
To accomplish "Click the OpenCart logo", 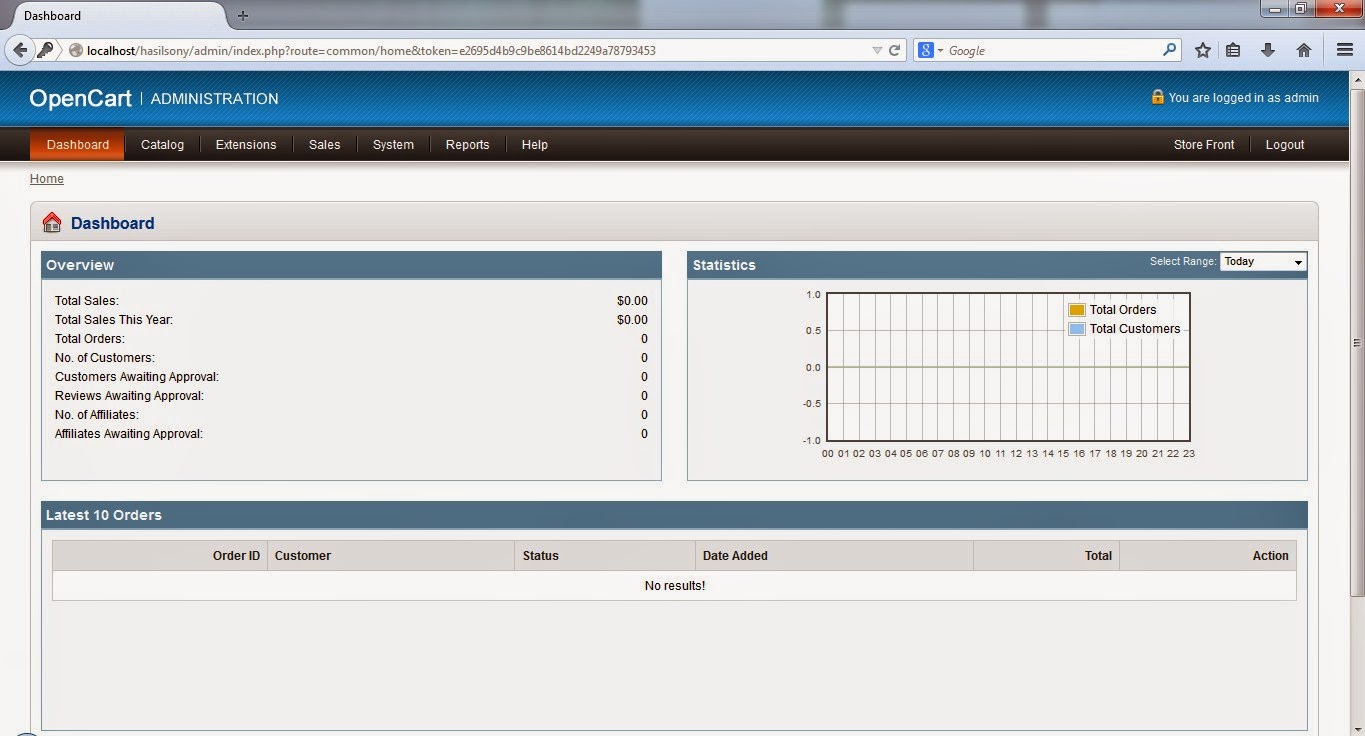I will click(80, 98).
